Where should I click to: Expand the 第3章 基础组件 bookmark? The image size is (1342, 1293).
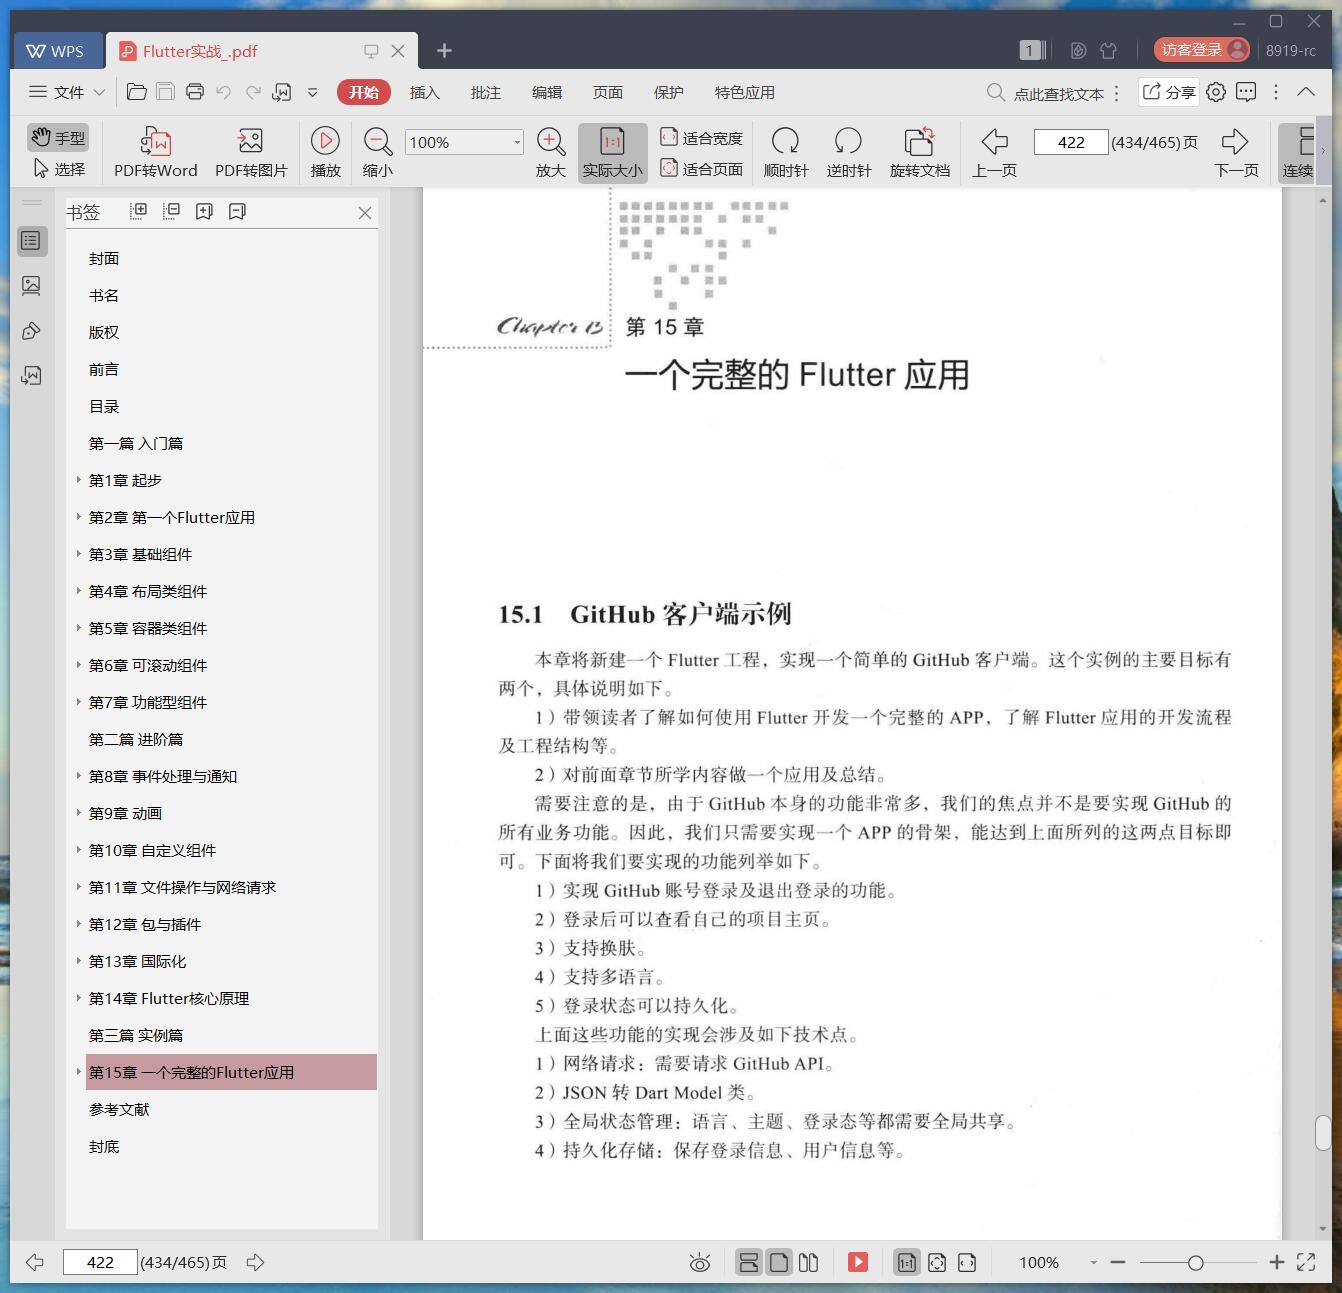click(79, 554)
